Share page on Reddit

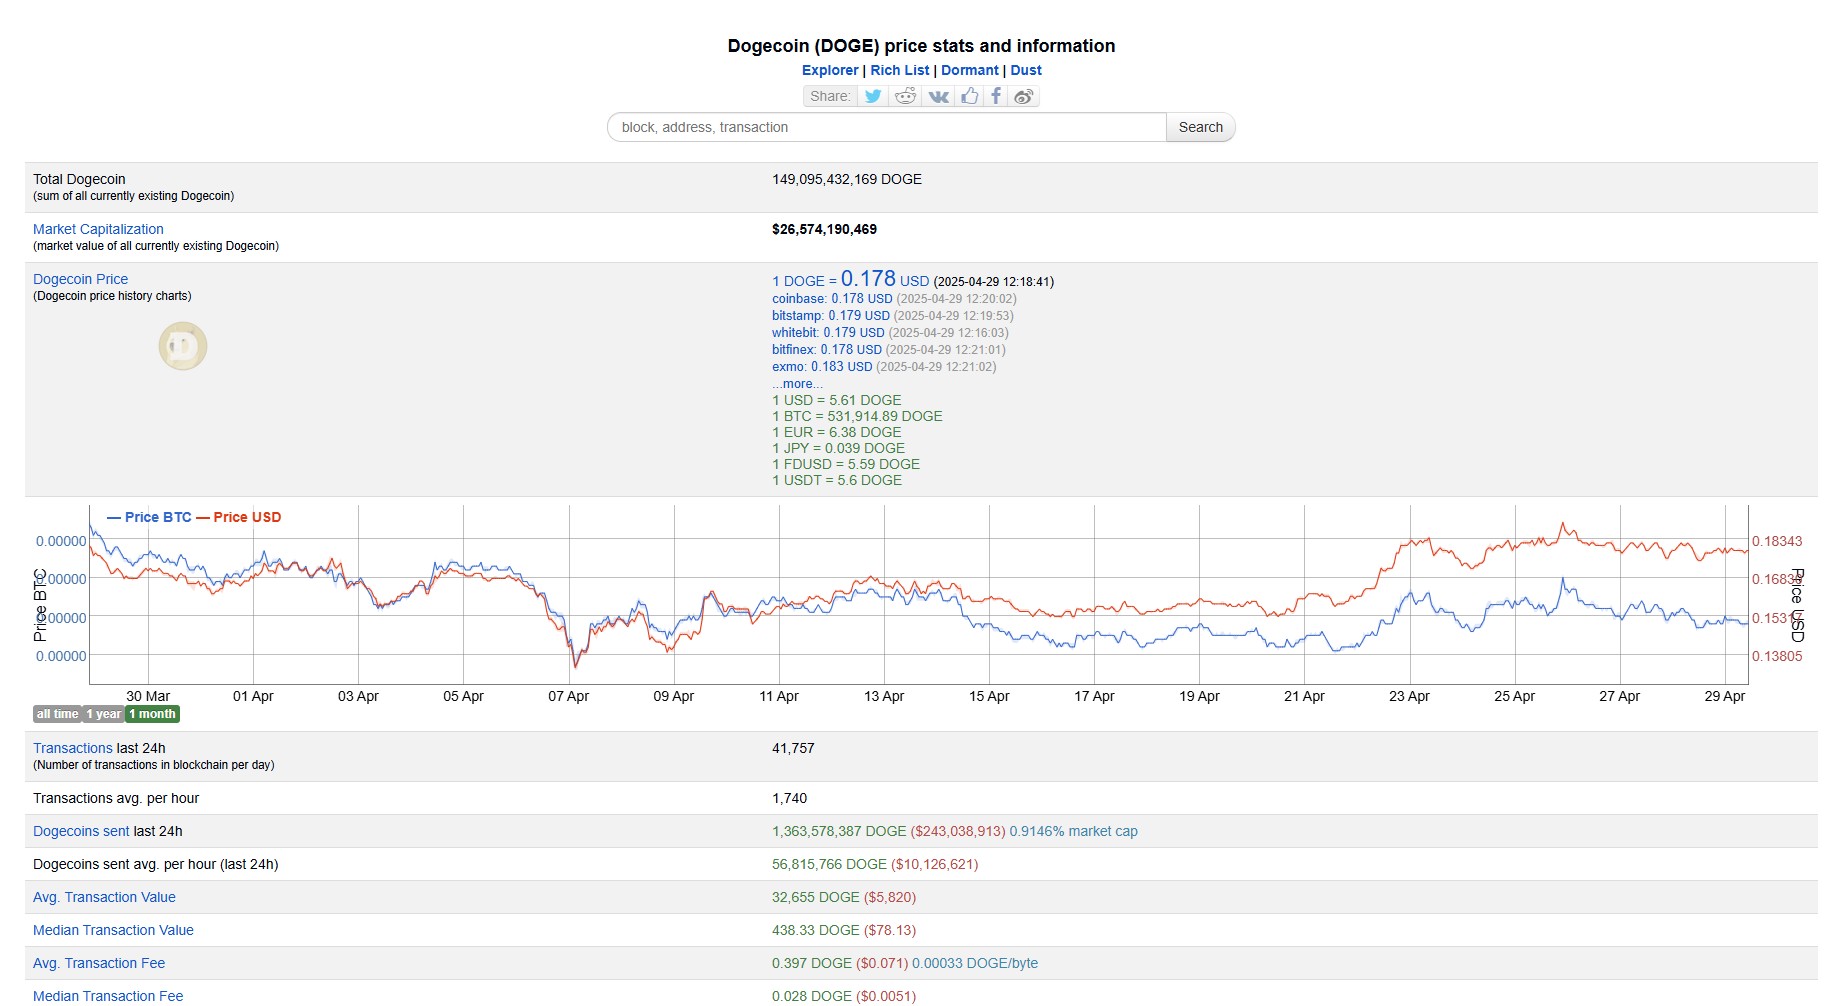tap(905, 96)
